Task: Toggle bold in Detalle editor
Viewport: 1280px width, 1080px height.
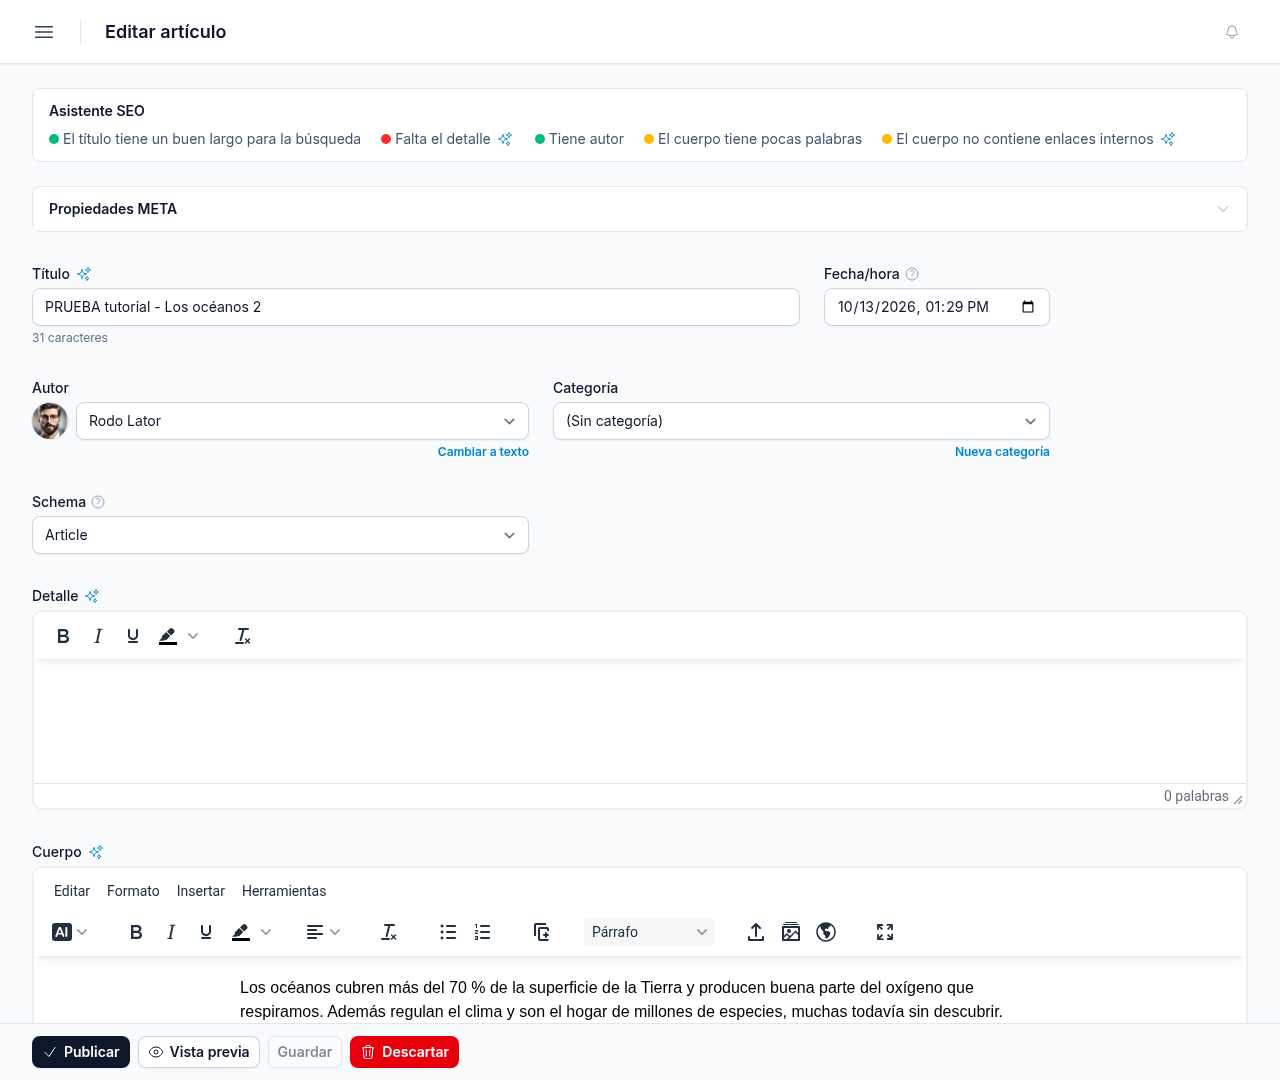Action: point(63,636)
